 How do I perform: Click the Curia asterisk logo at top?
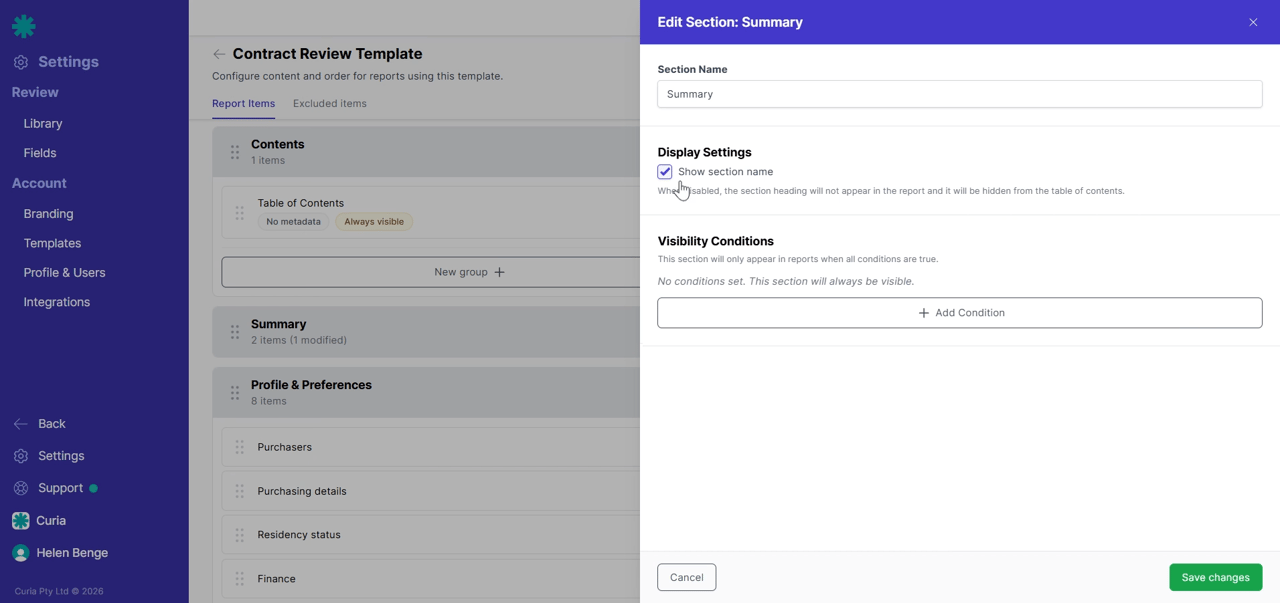[x=24, y=26]
